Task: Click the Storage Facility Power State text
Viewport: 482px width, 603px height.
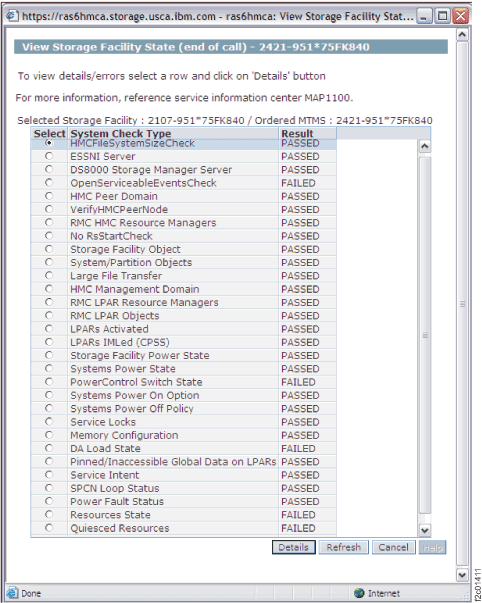Action: point(140,355)
